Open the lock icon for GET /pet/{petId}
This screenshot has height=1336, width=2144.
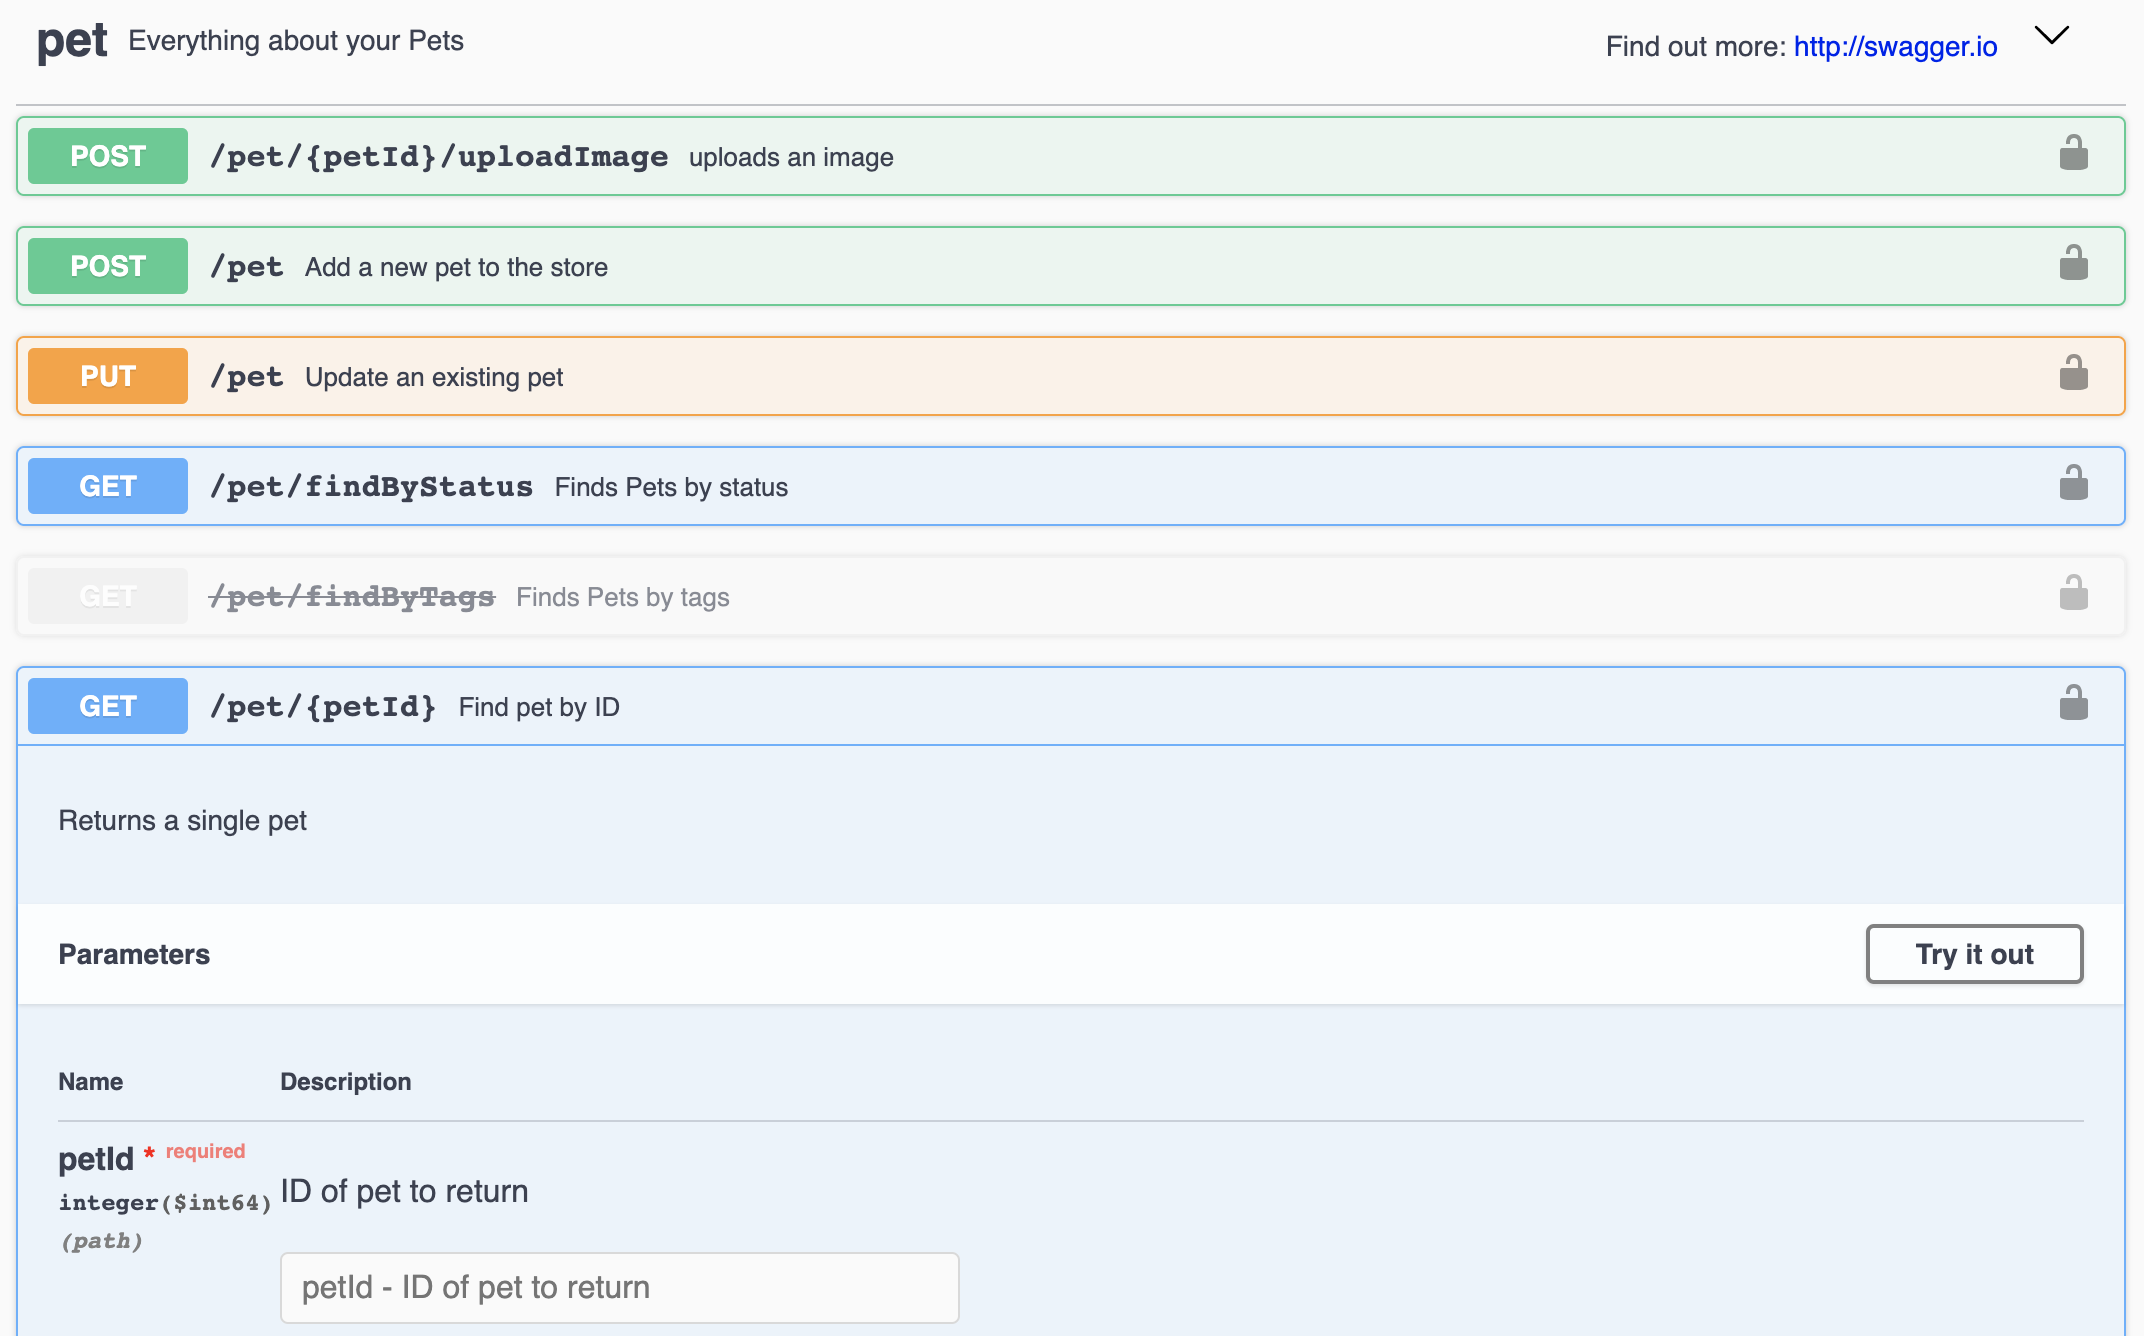point(2073,703)
